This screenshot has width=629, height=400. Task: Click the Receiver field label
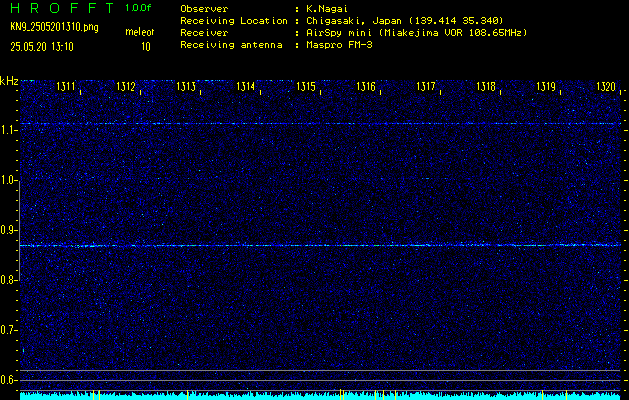pos(204,32)
